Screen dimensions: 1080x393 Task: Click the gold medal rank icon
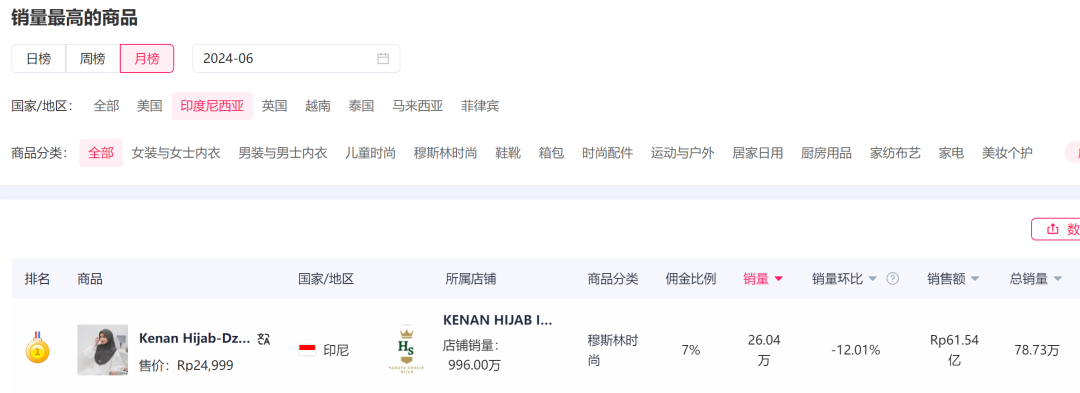click(38, 348)
